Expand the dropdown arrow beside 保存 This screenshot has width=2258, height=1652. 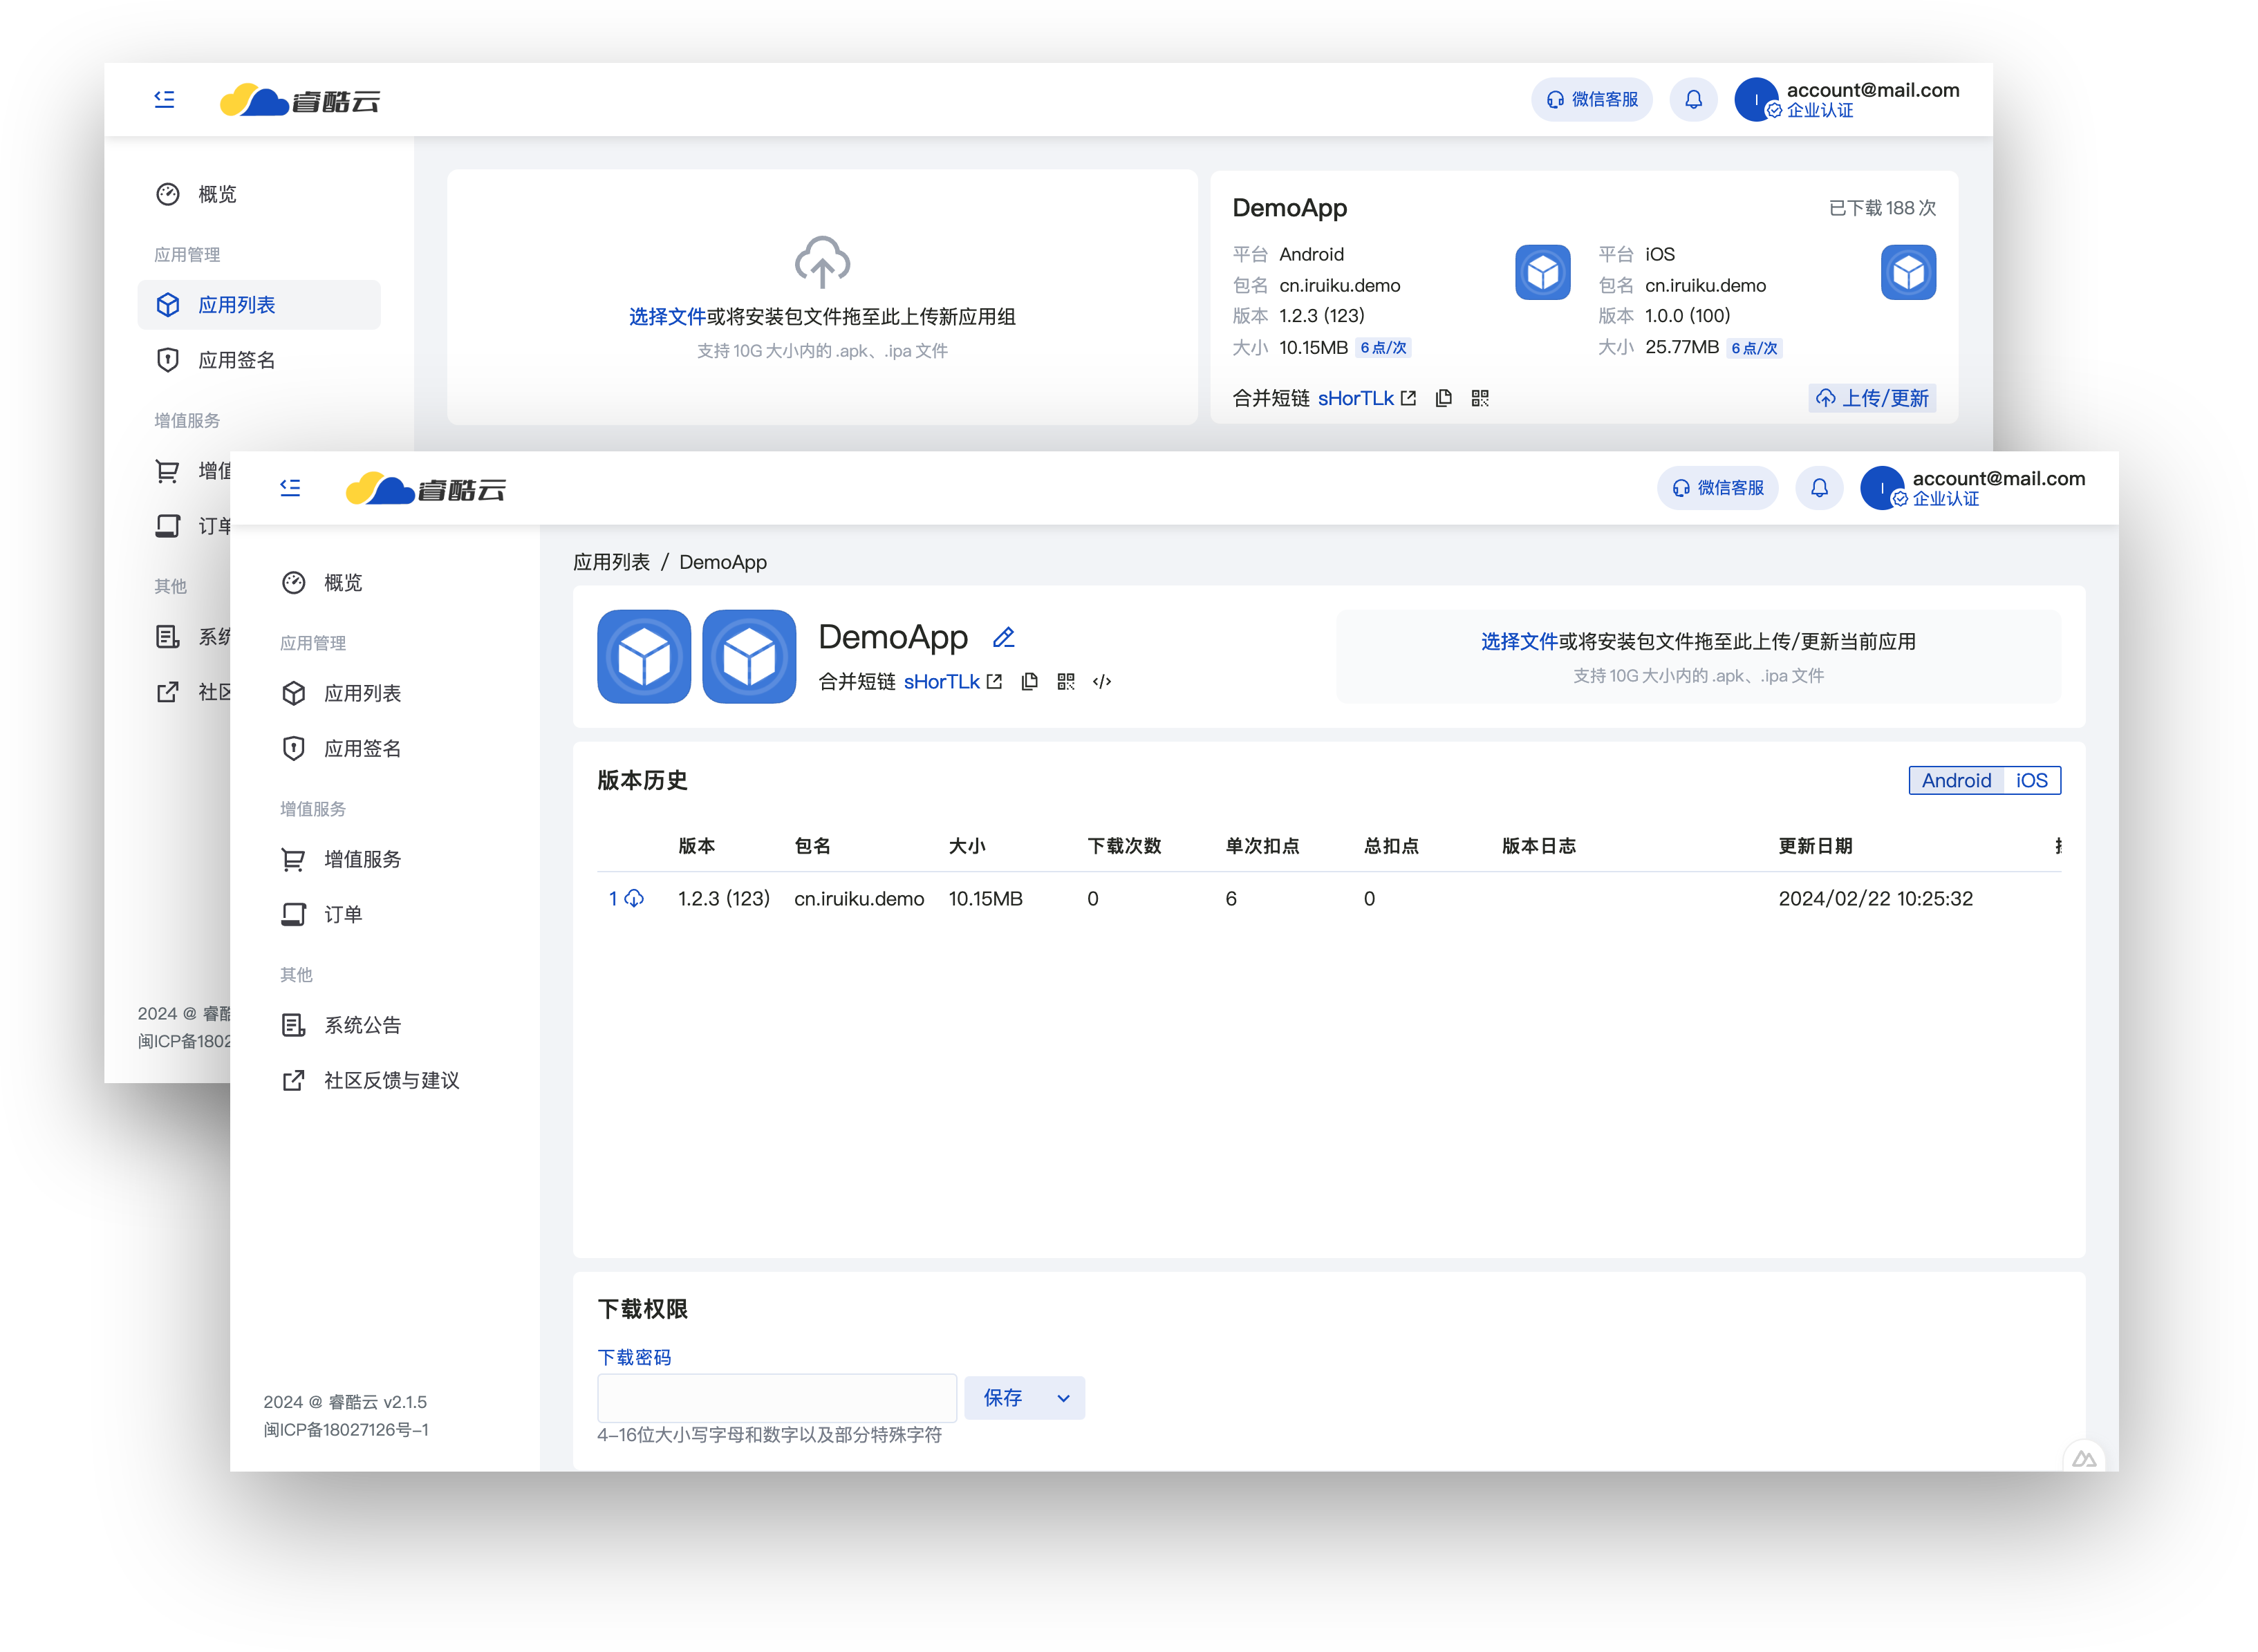tap(1063, 1398)
